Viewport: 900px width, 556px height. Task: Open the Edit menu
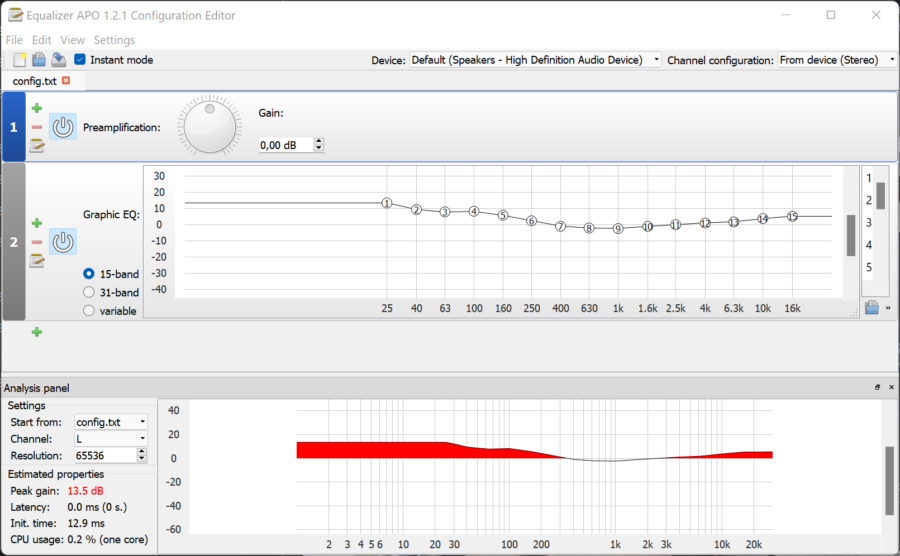coord(41,40)
